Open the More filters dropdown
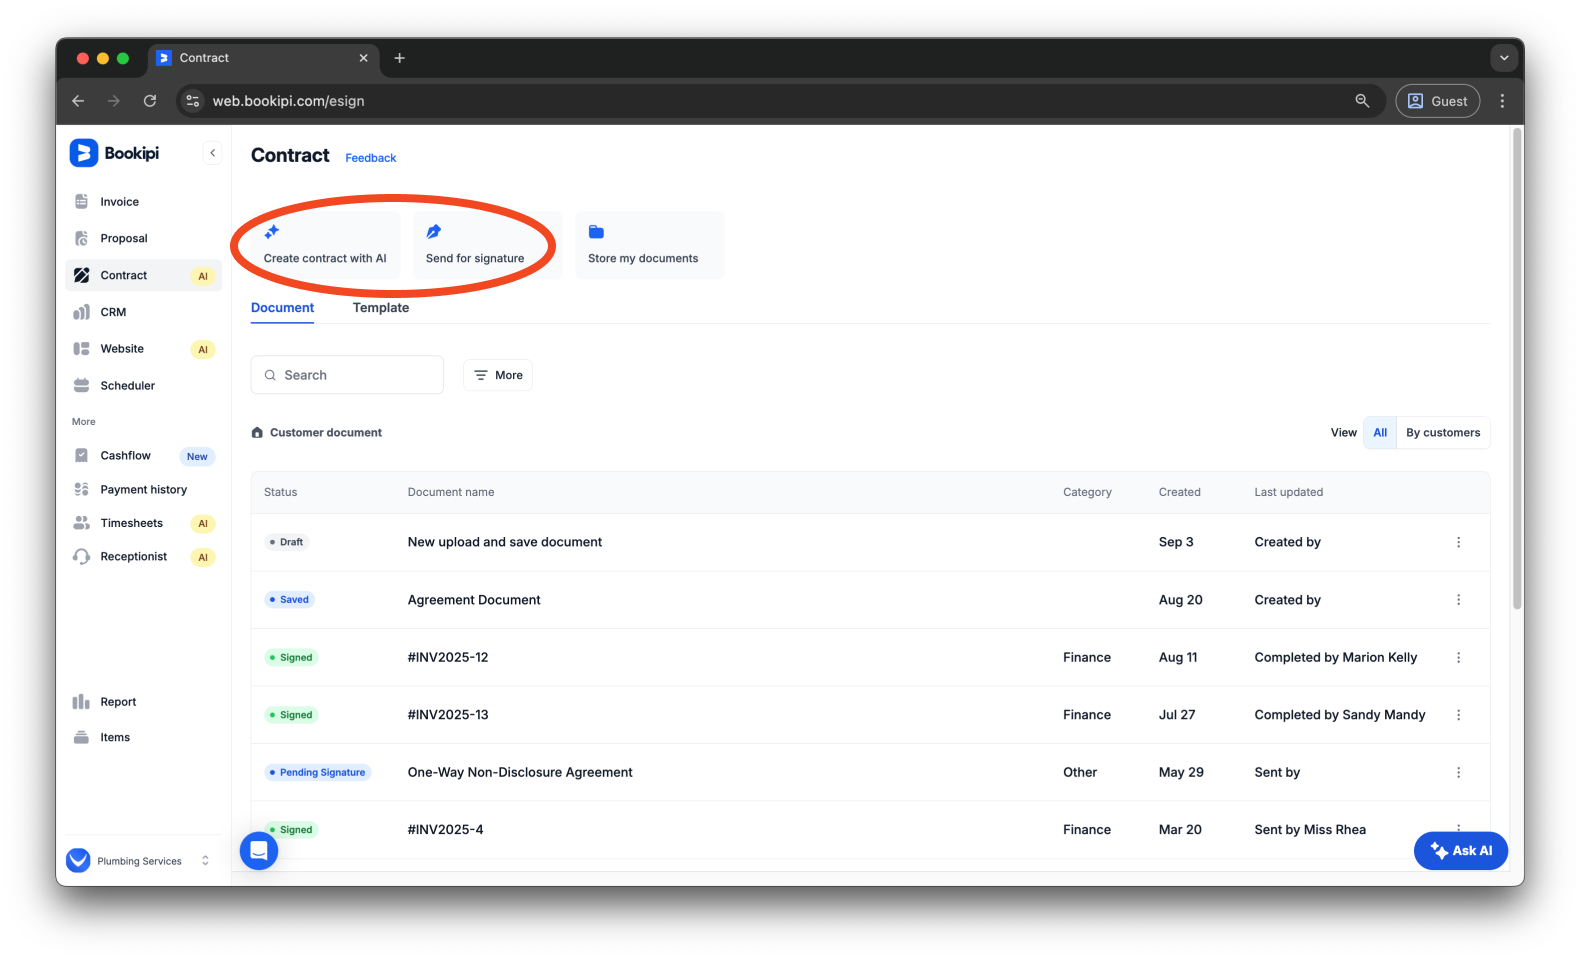Image resolution: width=1581 pixels, height=960 pixels. pos(498,375)
